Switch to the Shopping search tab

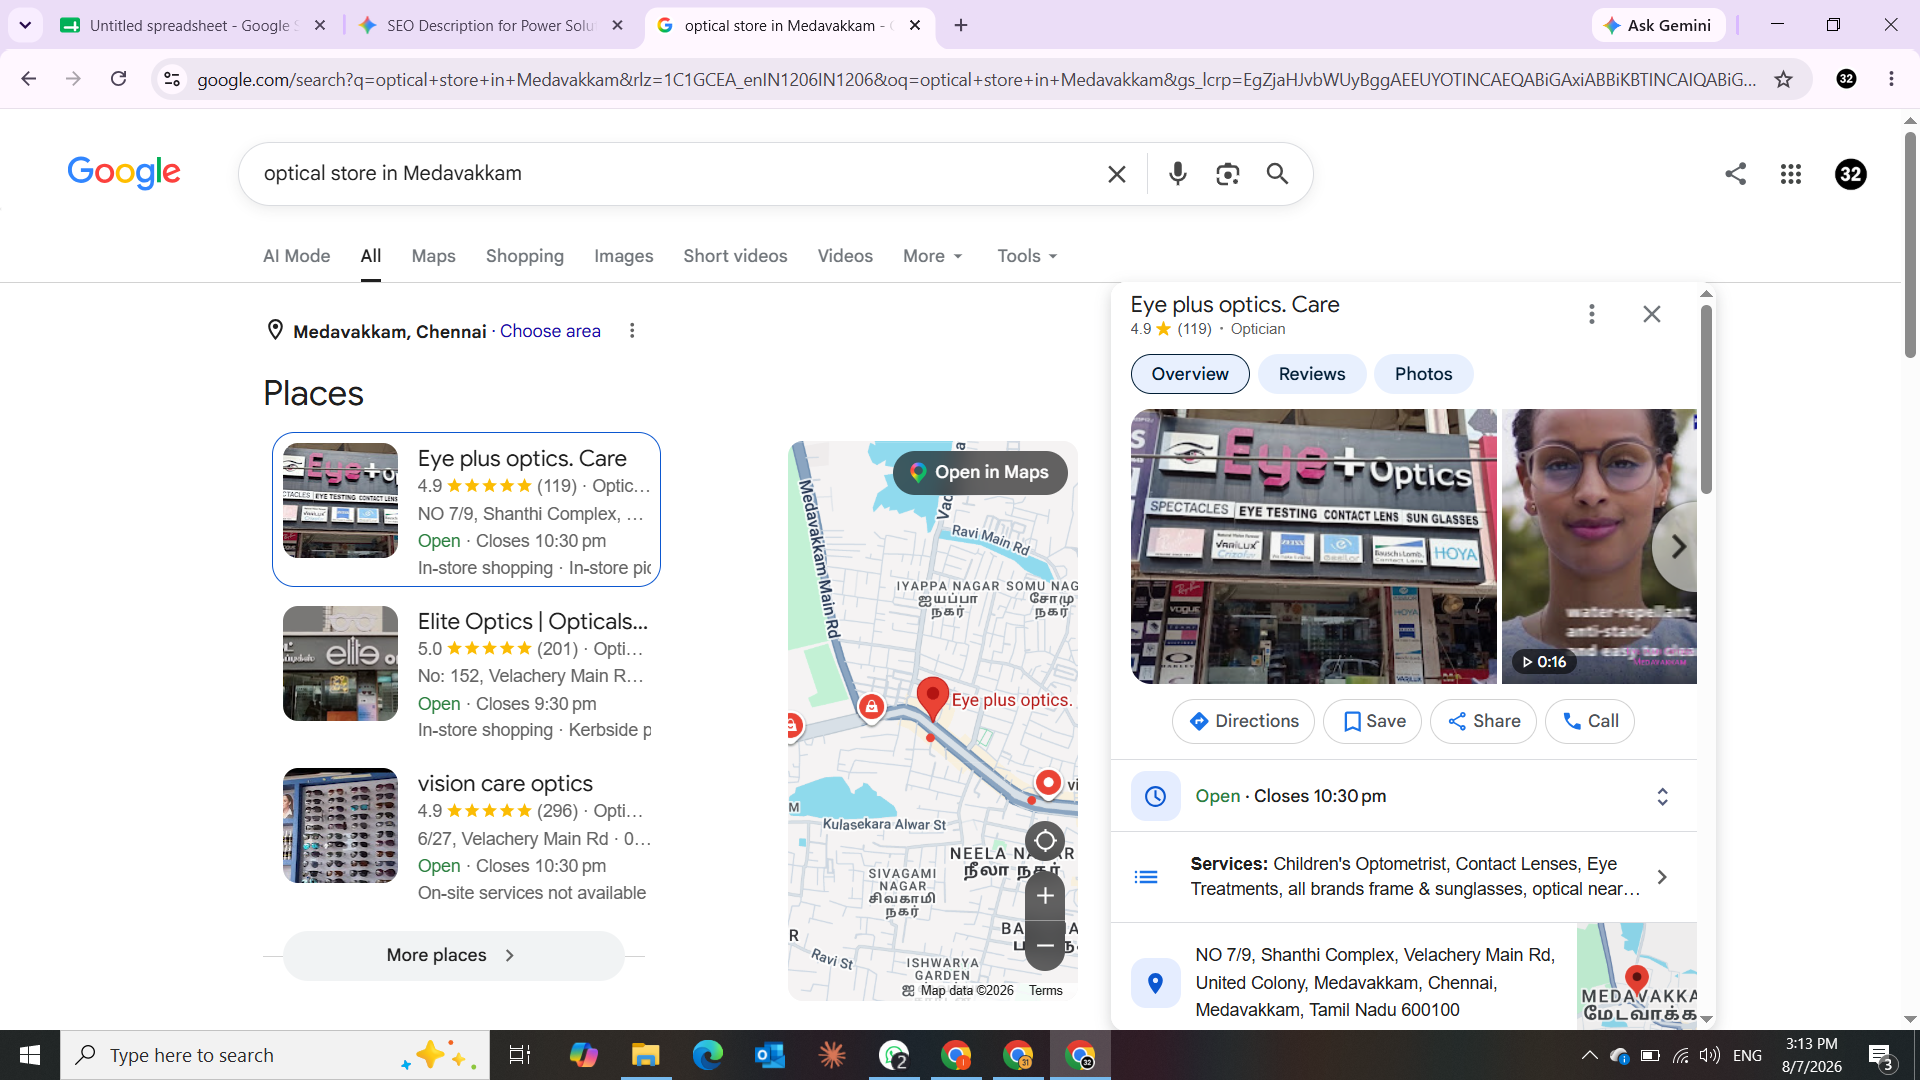524,256
